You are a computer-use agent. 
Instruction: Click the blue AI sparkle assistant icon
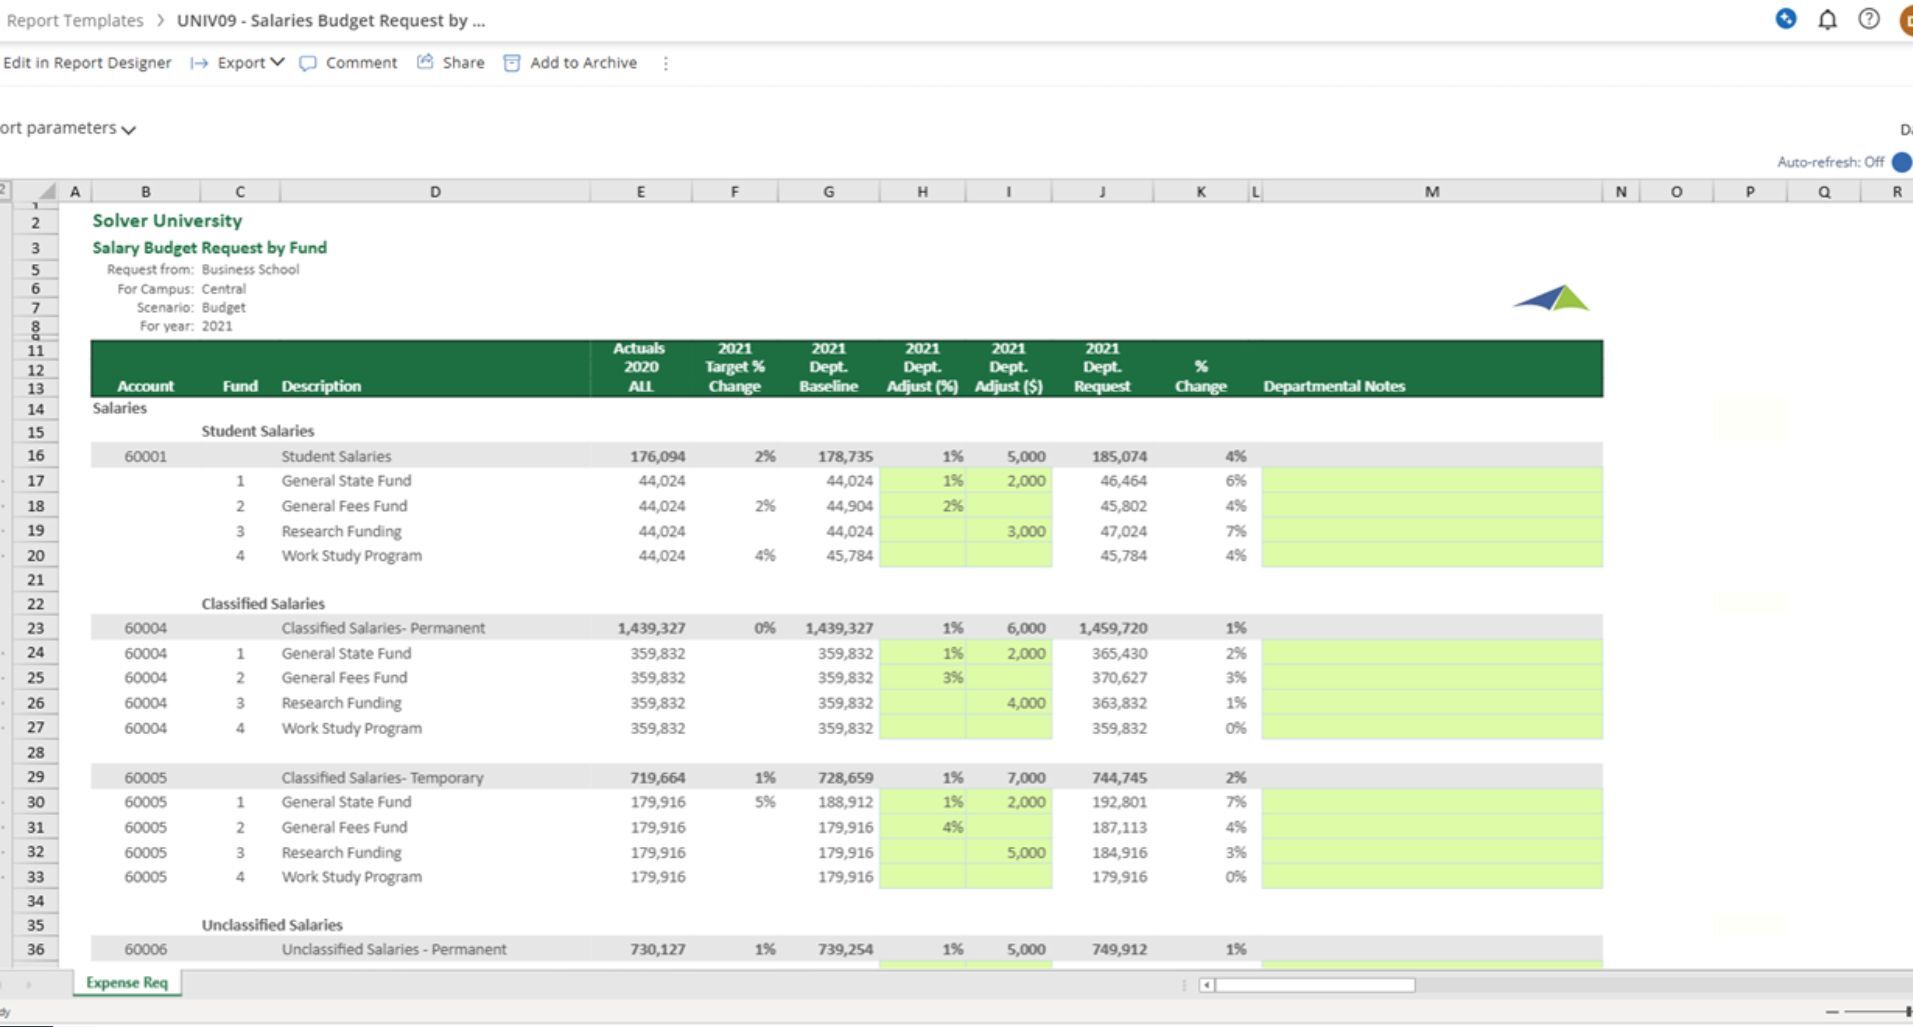coord(1785,19)
